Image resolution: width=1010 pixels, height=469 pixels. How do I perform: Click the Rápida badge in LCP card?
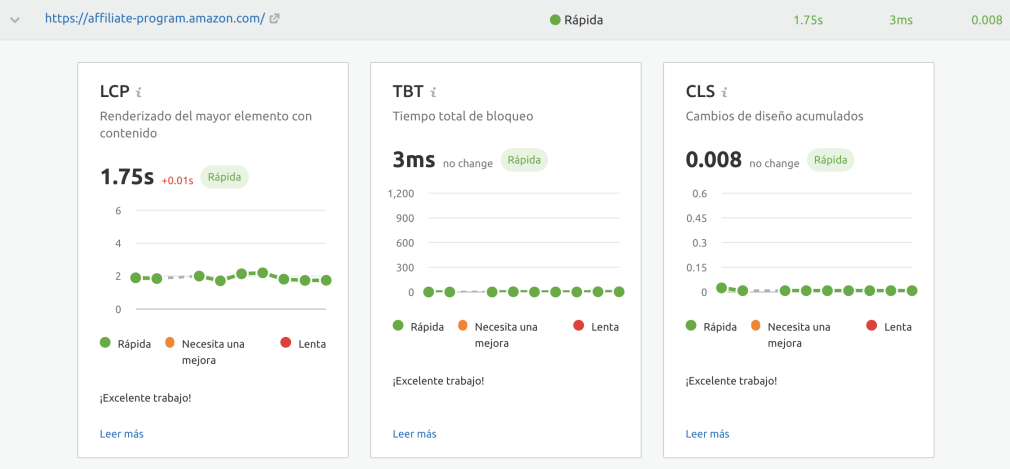224,177
